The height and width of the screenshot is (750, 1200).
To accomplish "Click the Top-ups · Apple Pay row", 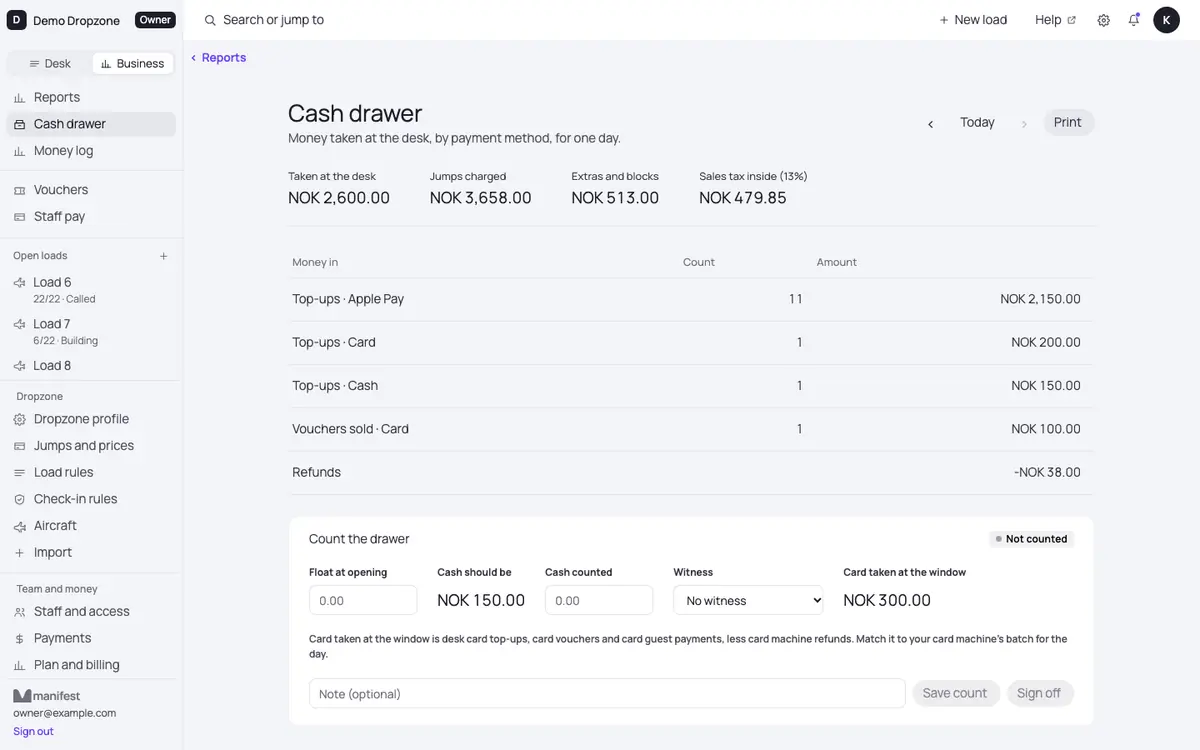I will 691,299.
